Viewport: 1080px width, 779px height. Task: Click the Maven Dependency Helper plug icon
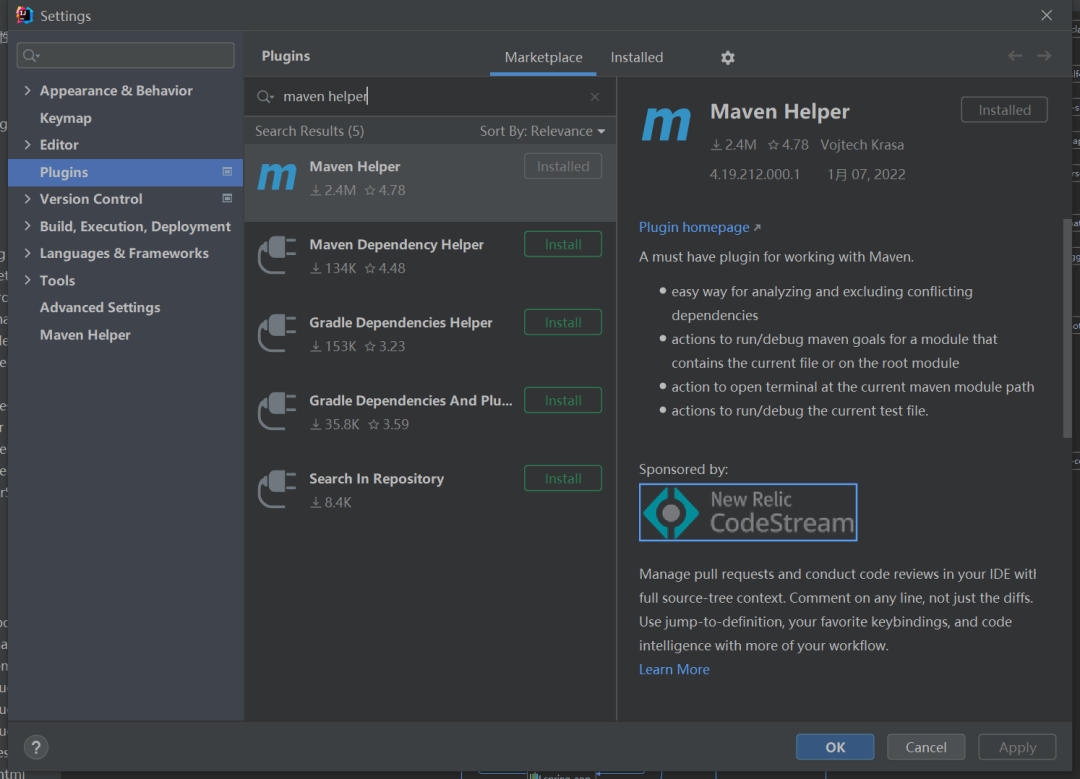[x=277, y=255]
